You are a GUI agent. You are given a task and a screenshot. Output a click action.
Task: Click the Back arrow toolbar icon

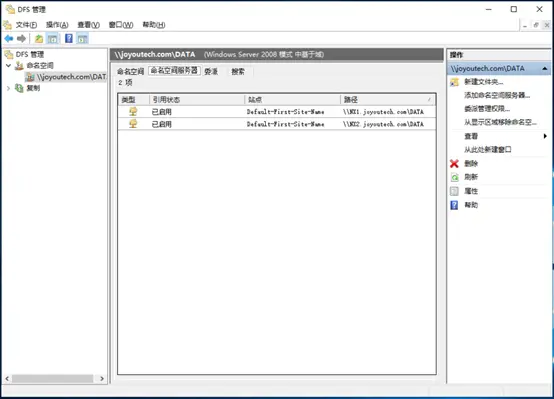pos(9,39)
